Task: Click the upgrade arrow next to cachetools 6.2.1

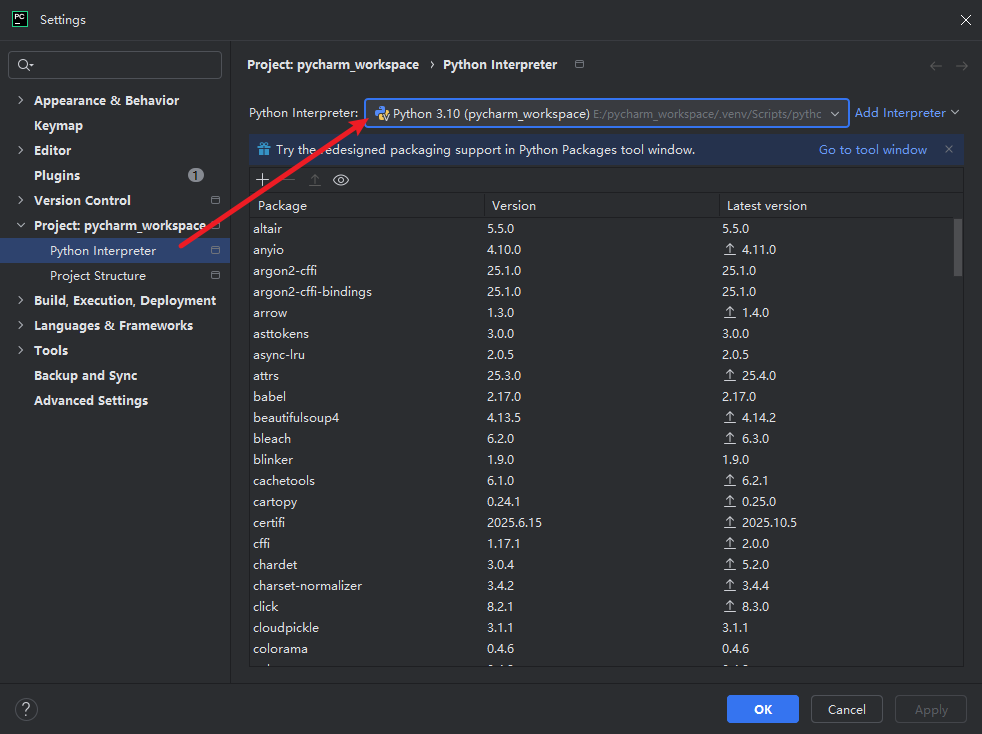Action: (x=730, y=480)
